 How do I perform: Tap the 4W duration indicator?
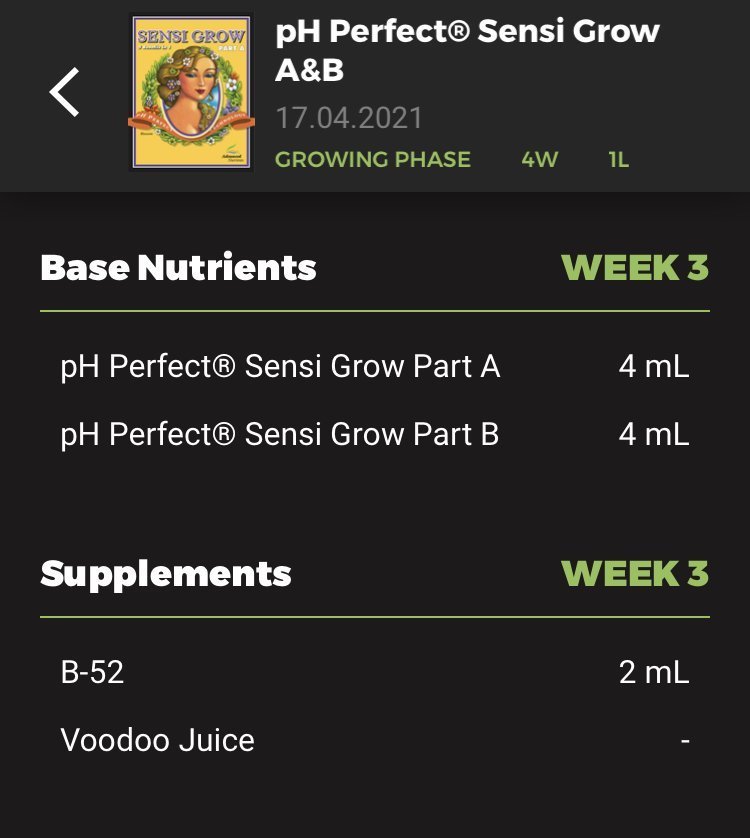(x=539, y=159)
